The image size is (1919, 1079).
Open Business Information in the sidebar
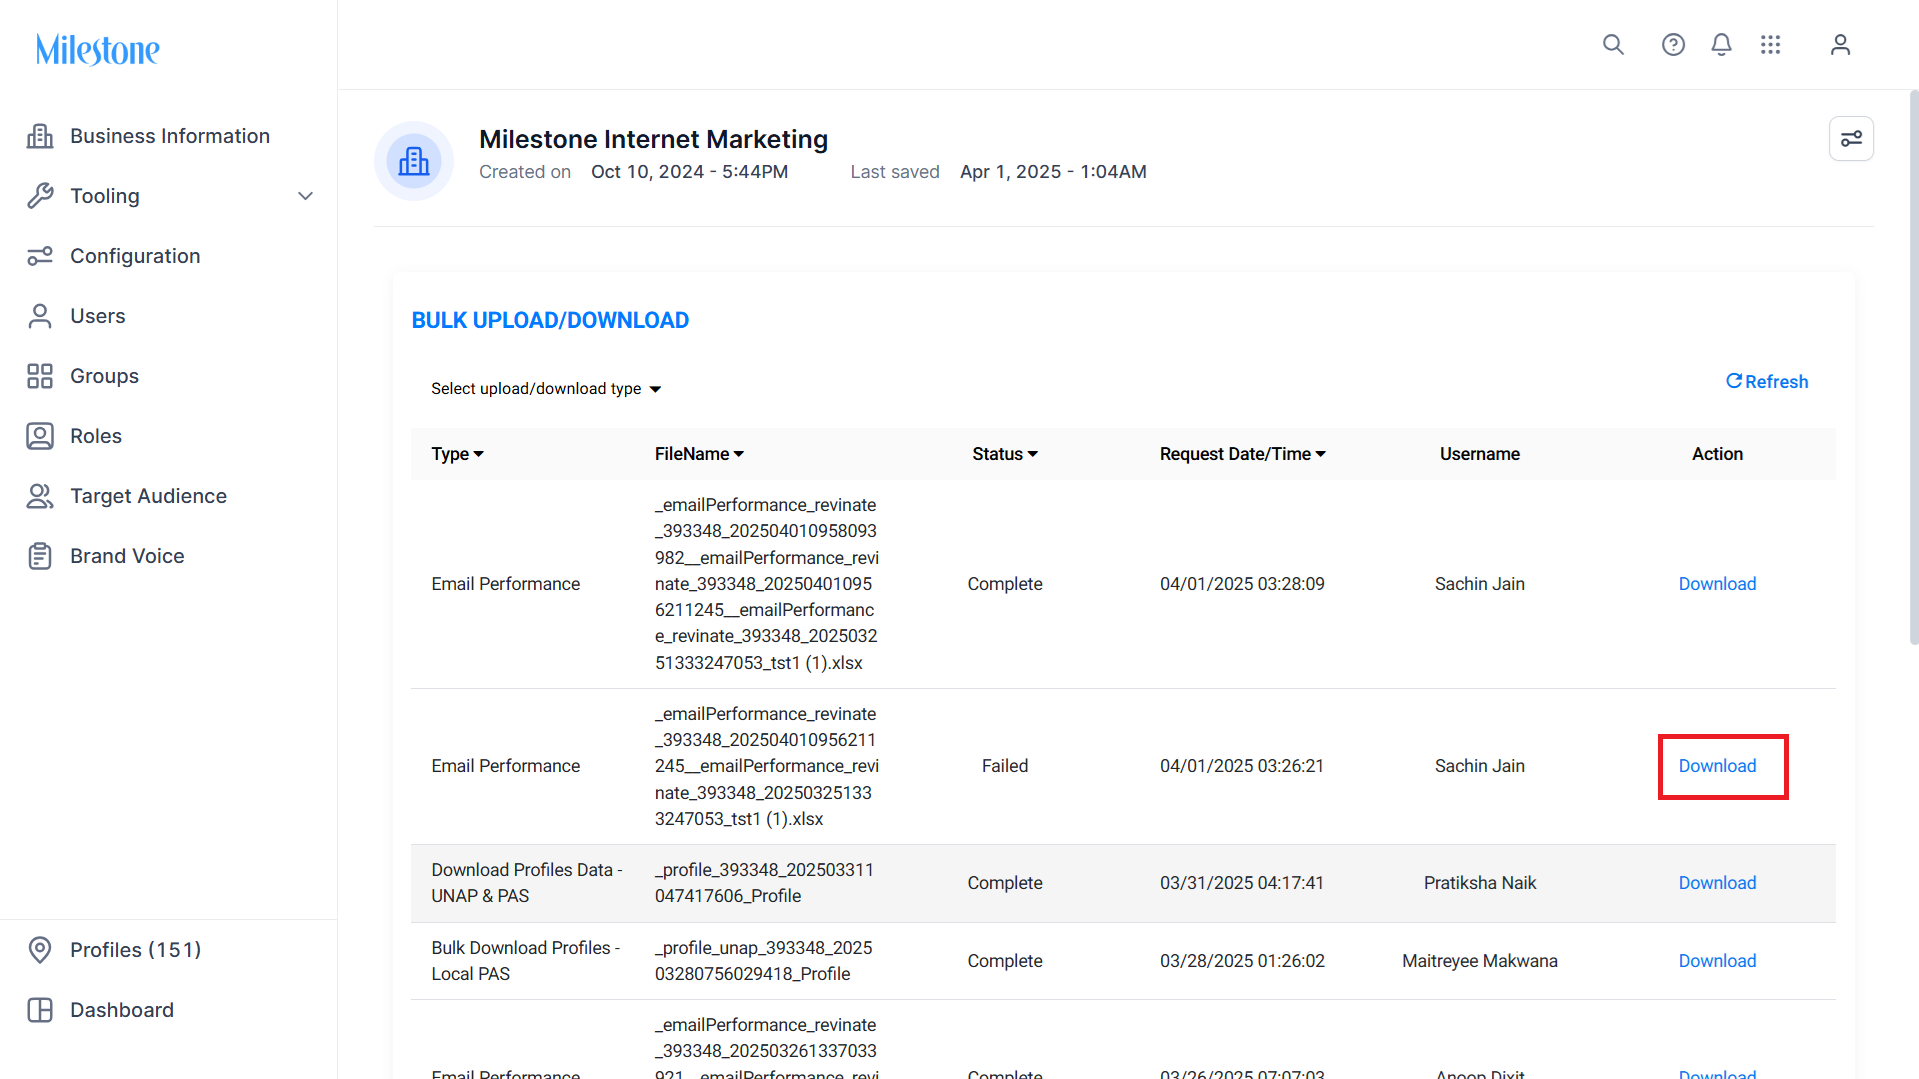pyautogui.click(x=168, y=136)
